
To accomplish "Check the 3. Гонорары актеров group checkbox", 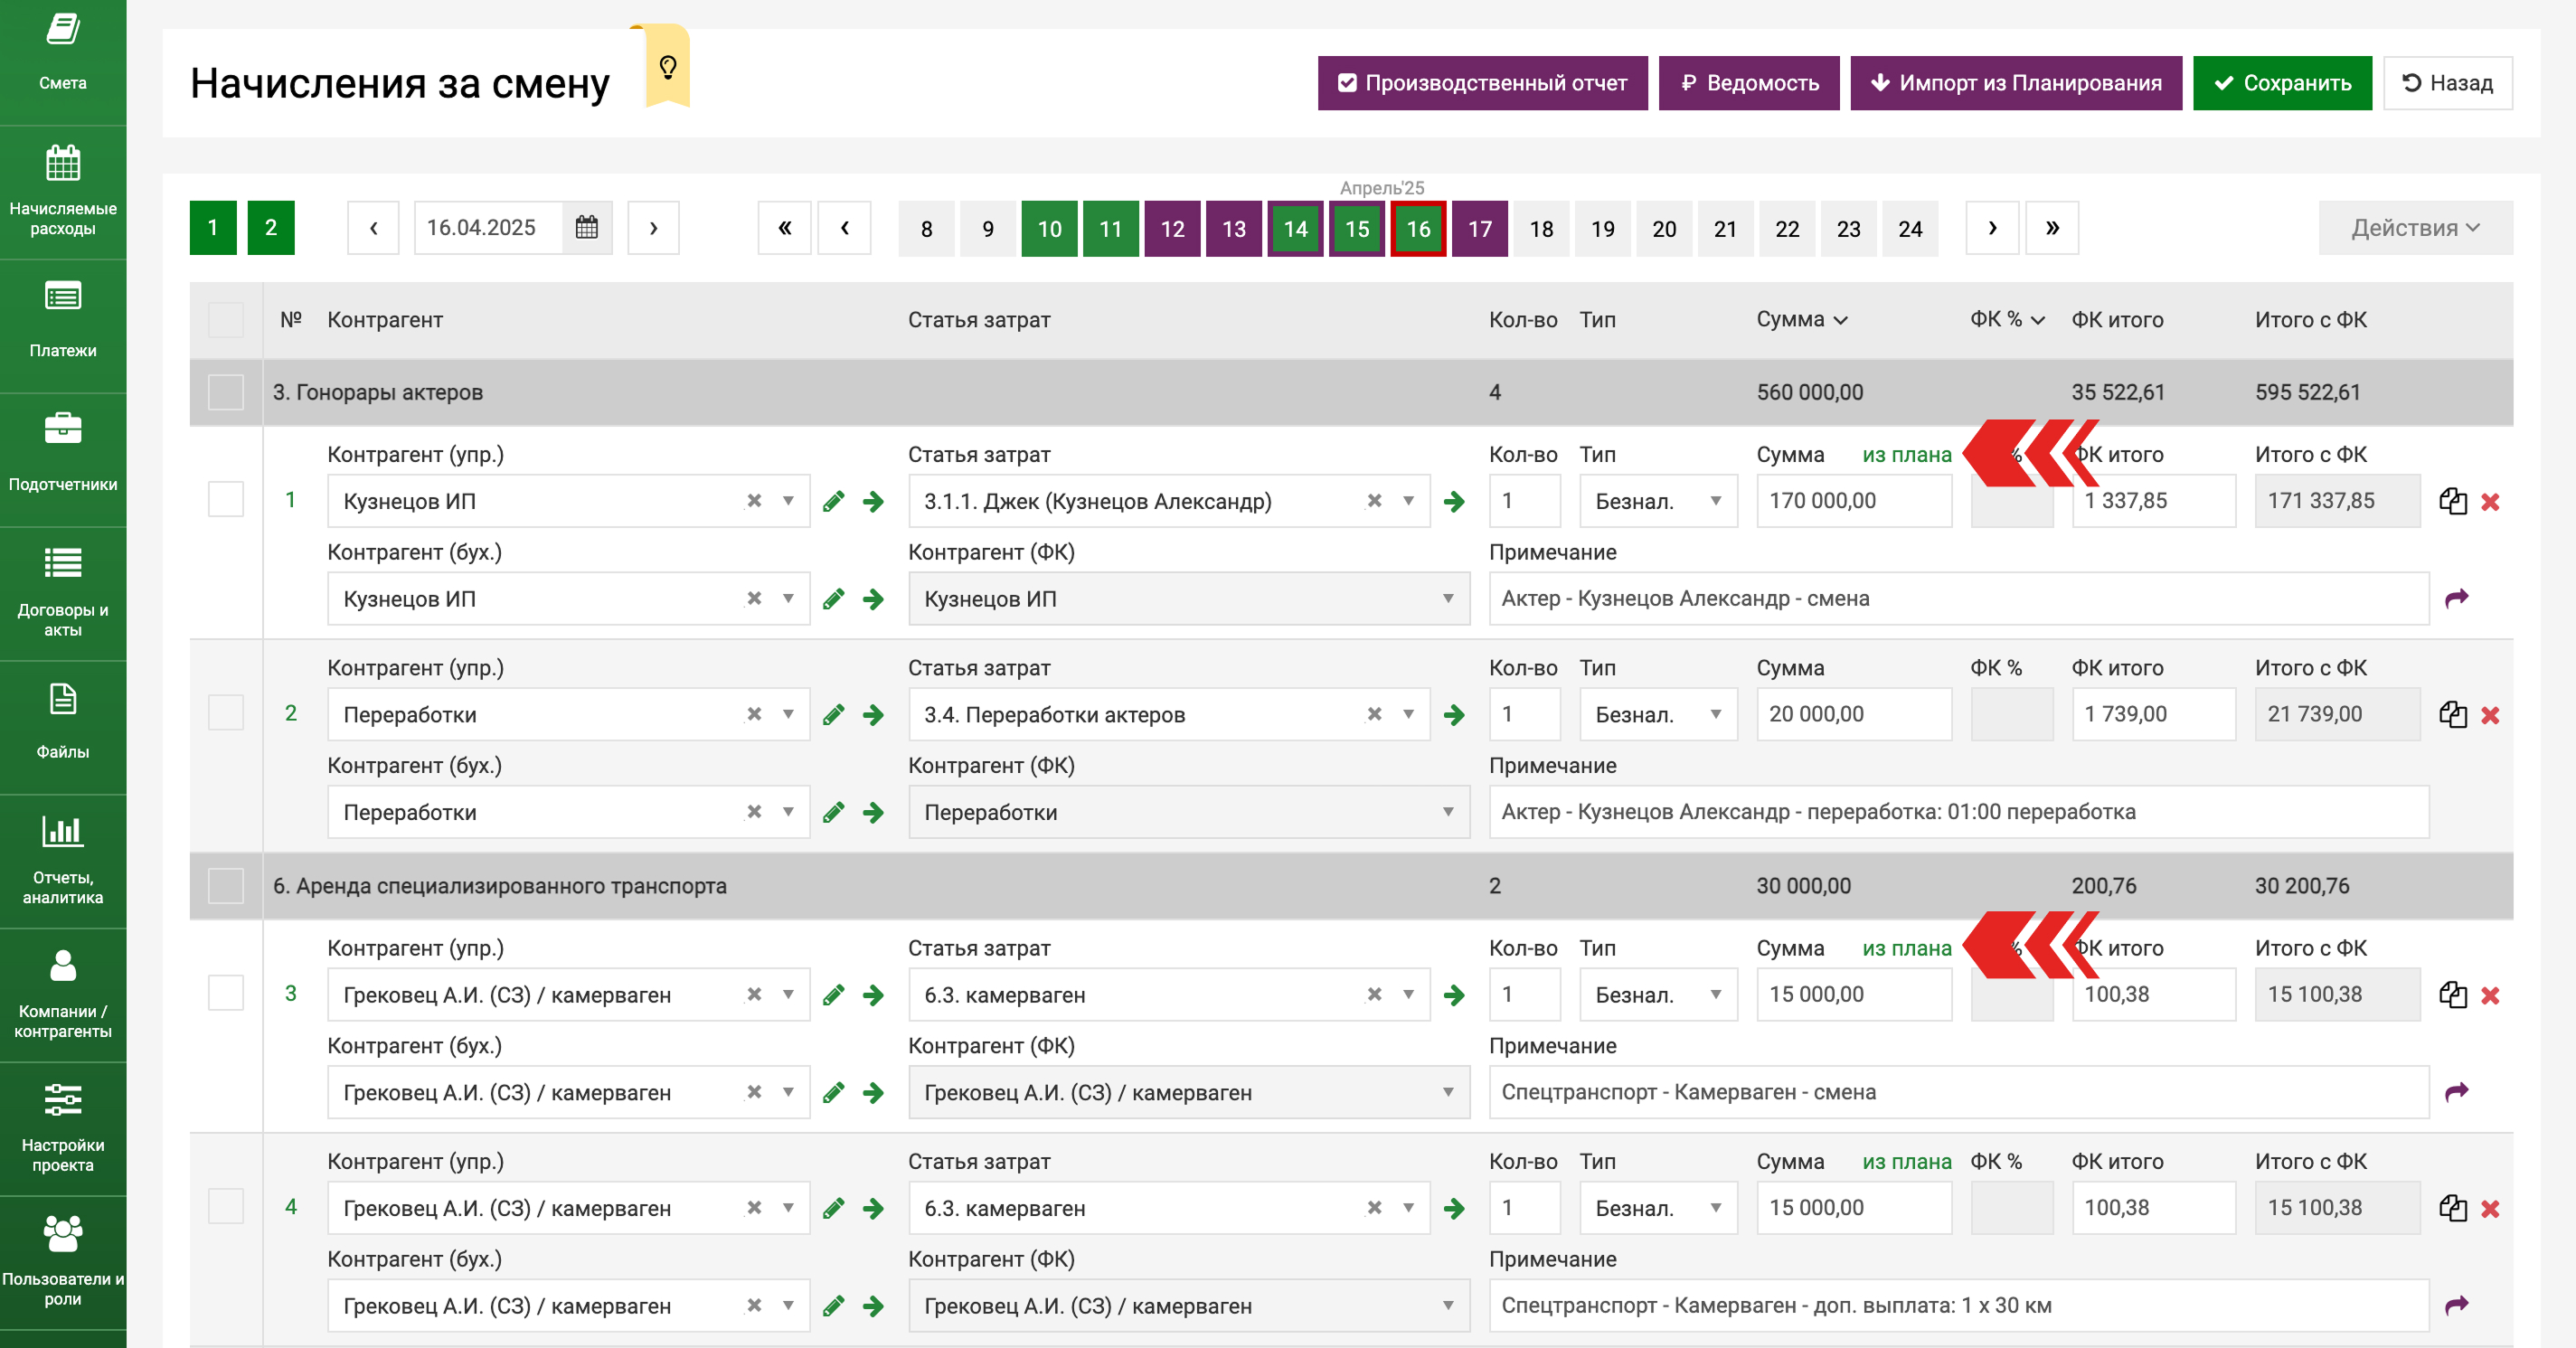I will (x=226, y=392).
